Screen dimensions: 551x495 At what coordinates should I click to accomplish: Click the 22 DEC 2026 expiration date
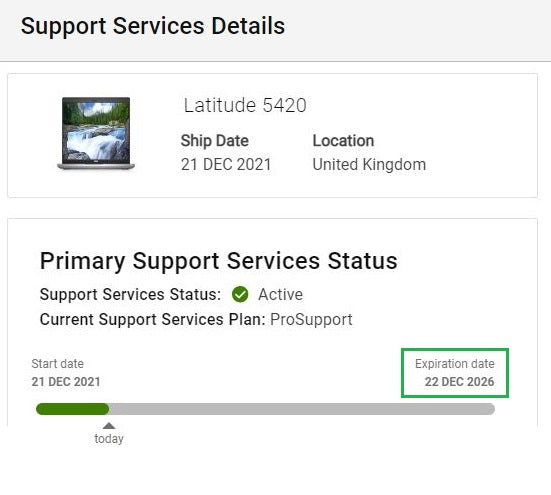(x=459, y=382)
